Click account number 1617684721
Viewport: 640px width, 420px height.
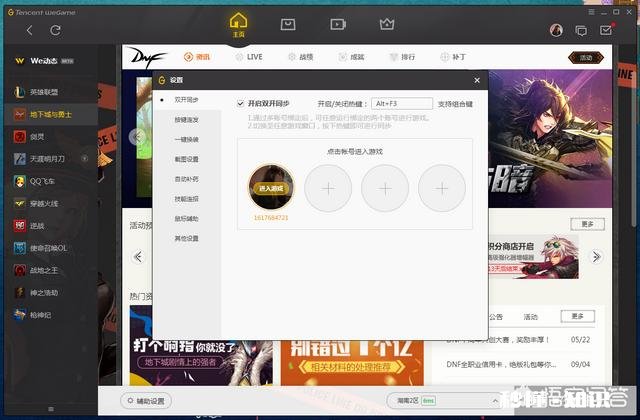(271, 218)
